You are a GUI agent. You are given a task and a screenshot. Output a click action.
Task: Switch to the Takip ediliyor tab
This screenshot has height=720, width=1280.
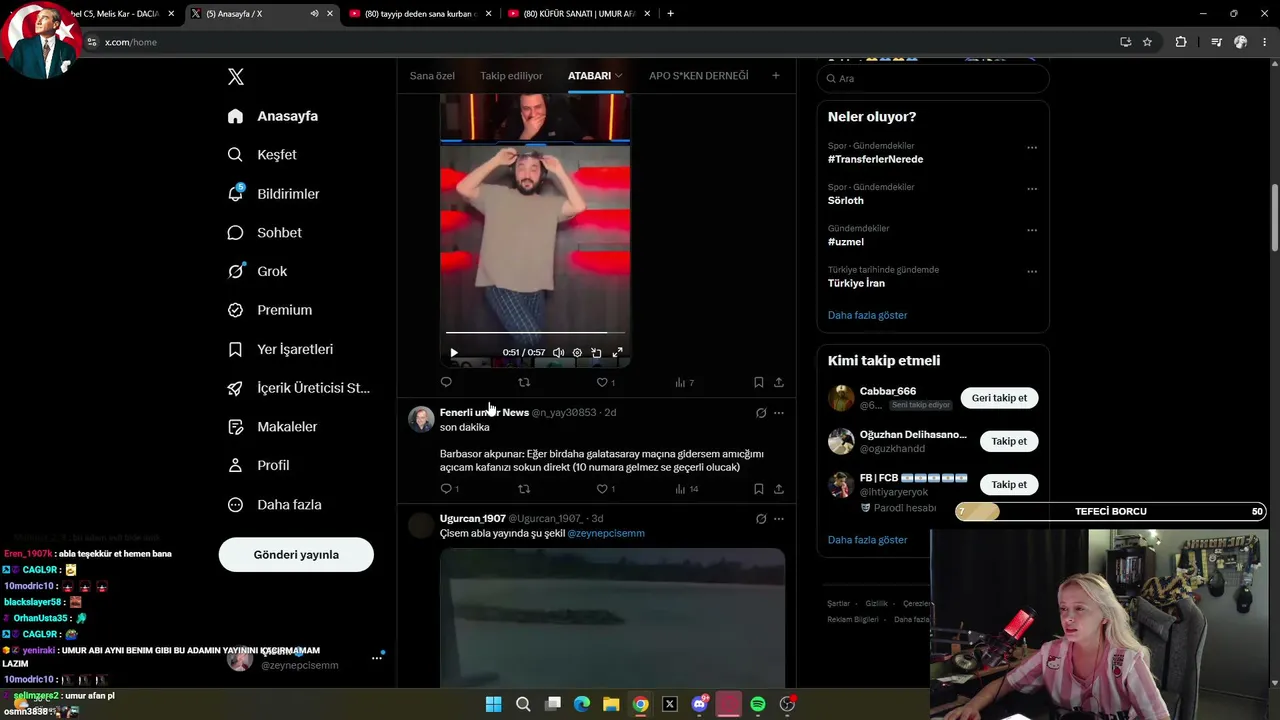click(x=511, y=76)
